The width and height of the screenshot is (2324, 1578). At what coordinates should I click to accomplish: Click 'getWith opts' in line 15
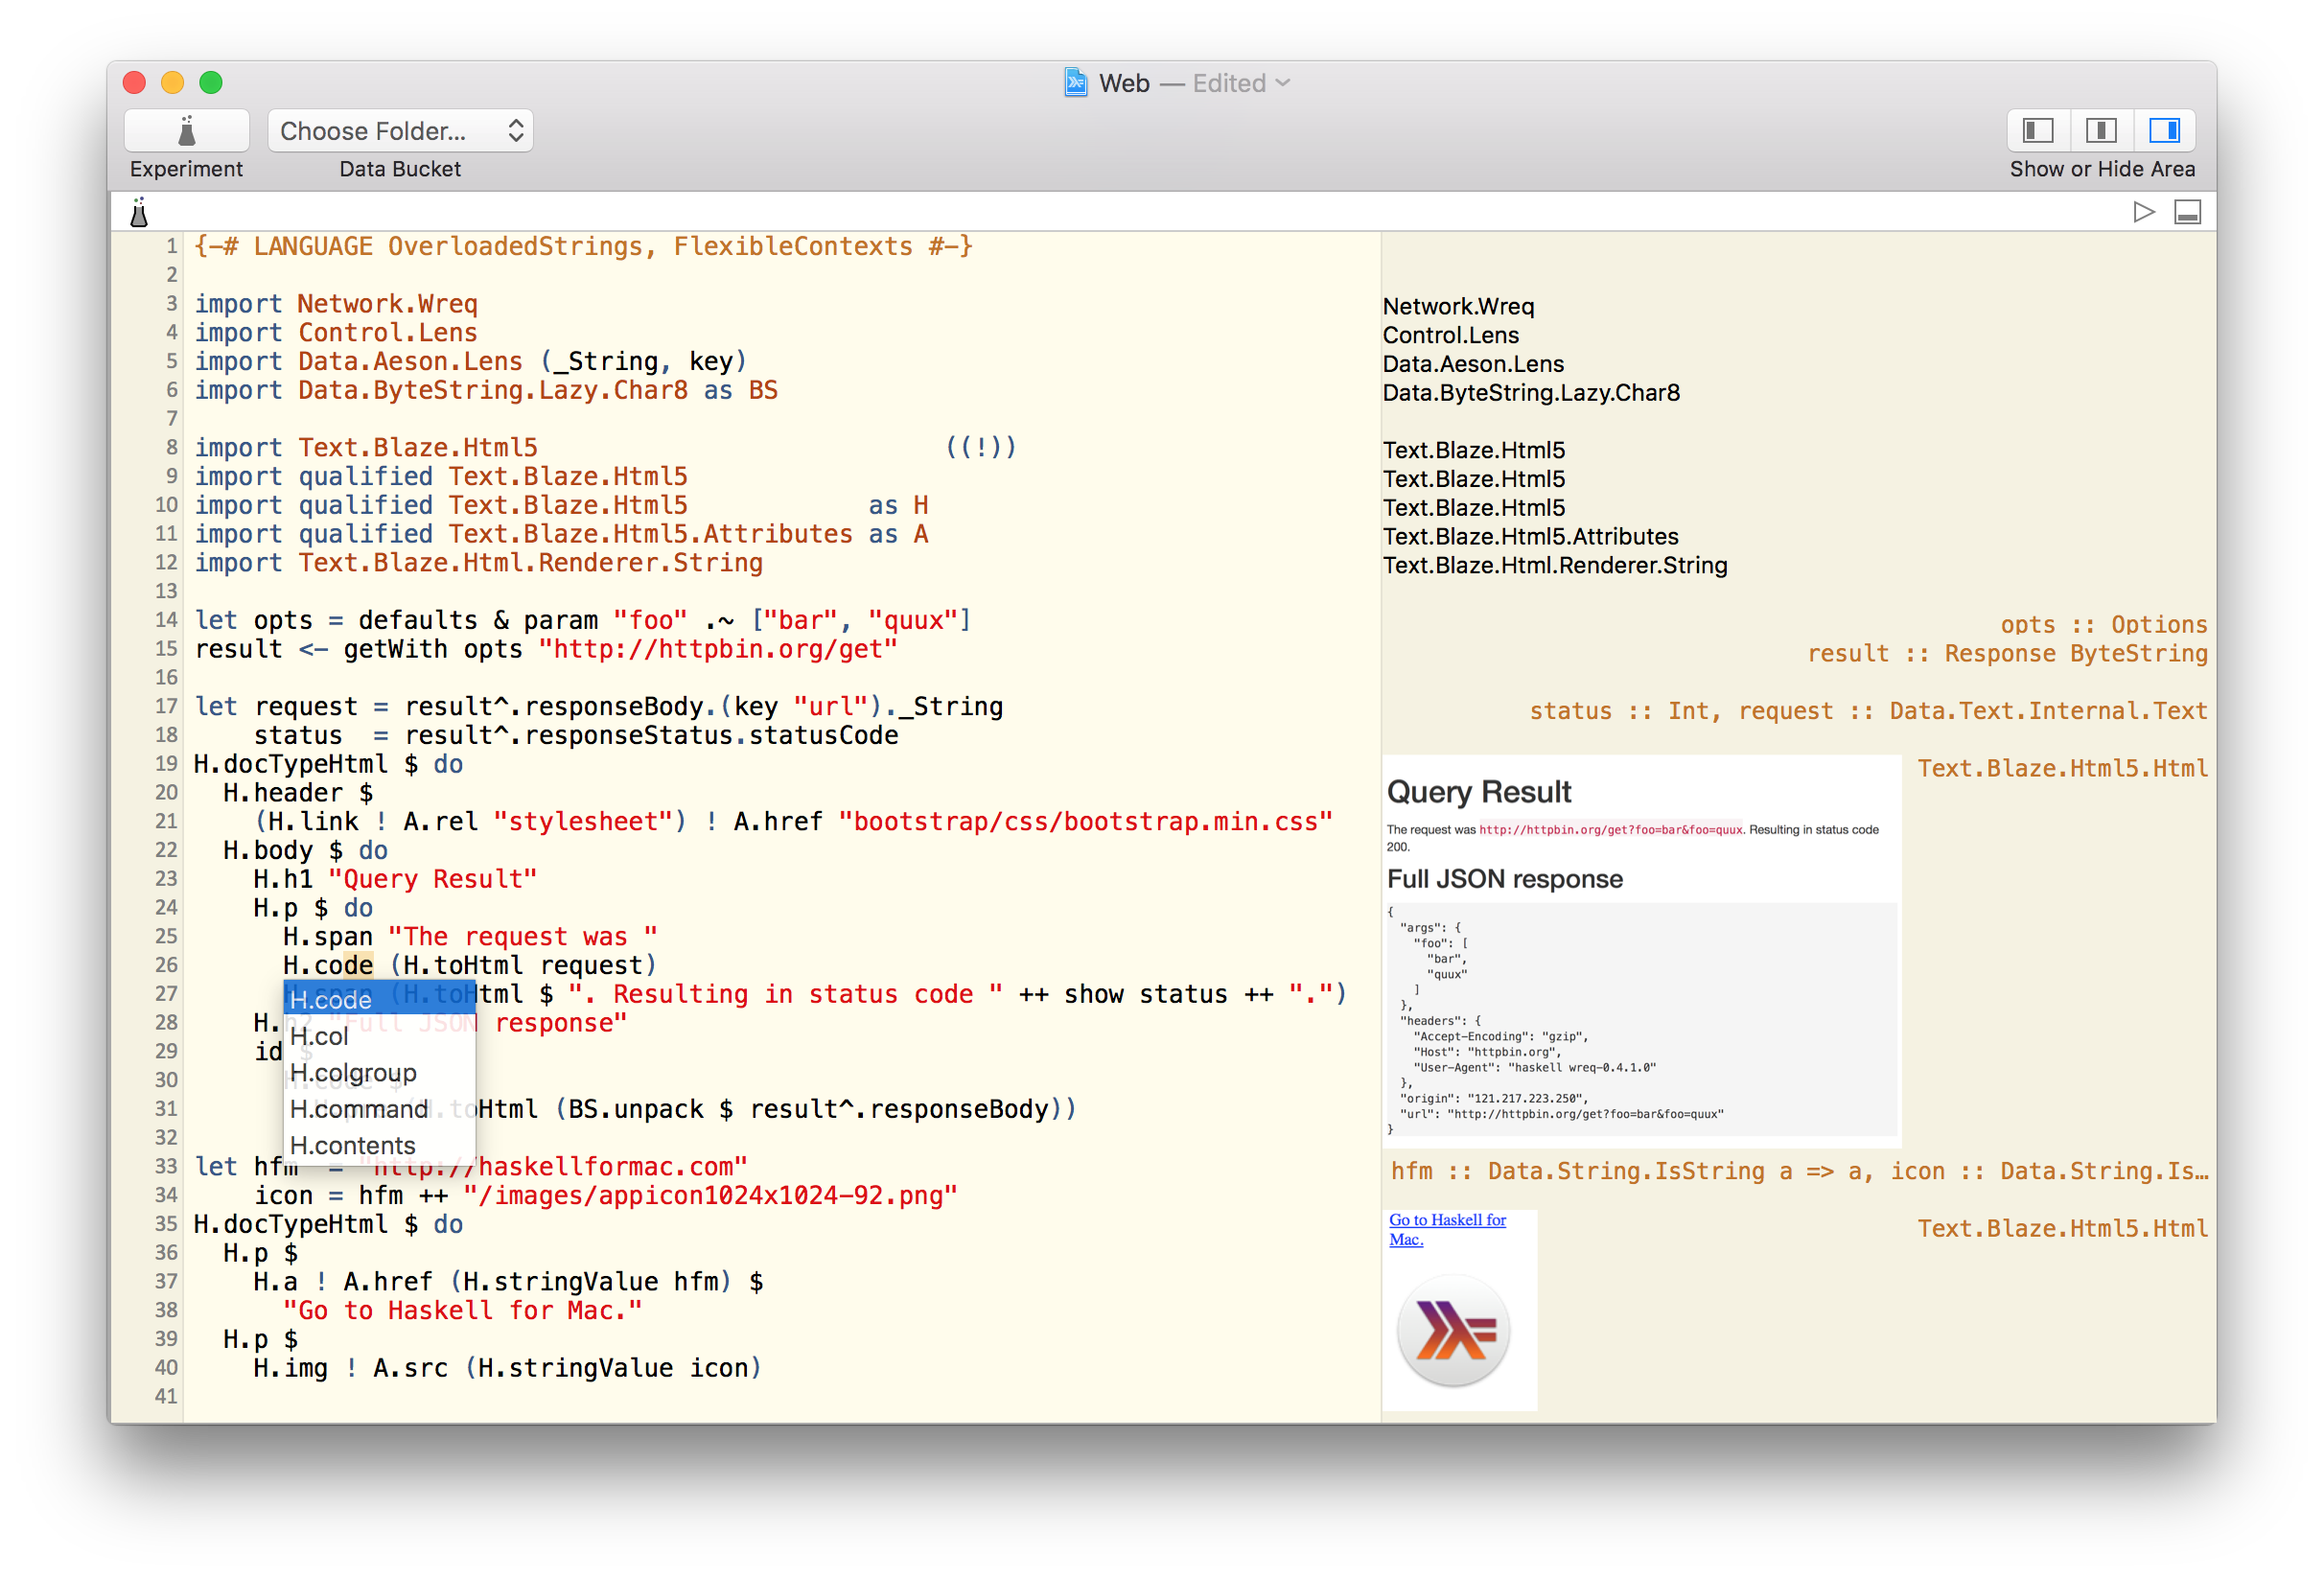coord(433,649)
